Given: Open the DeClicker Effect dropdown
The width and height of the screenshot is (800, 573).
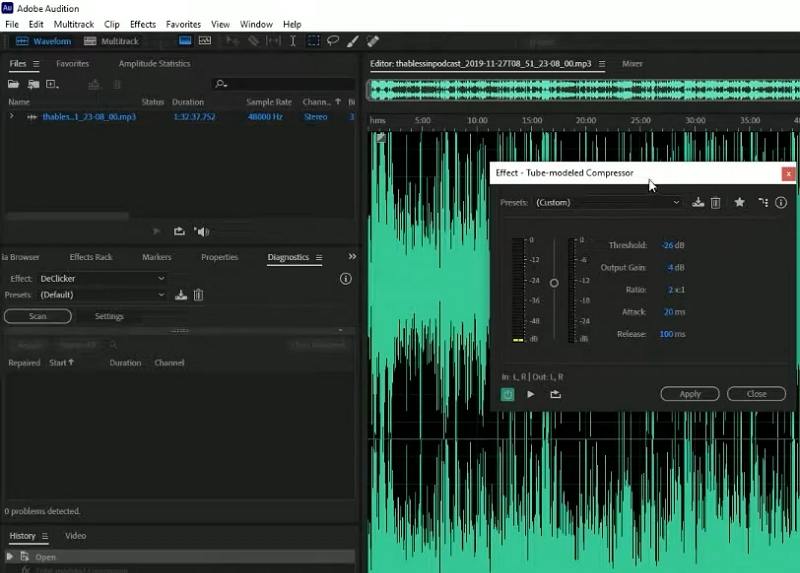Looking at the screenshot, I should click(x=101, y=278).
